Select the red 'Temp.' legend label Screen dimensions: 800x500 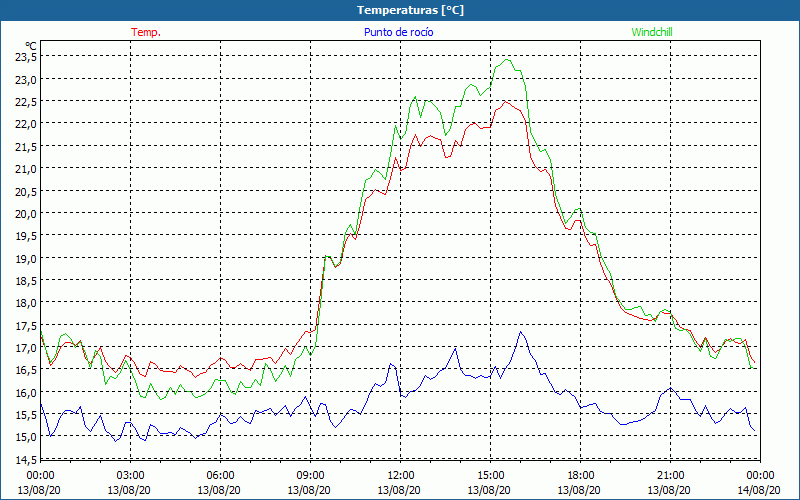146,32
